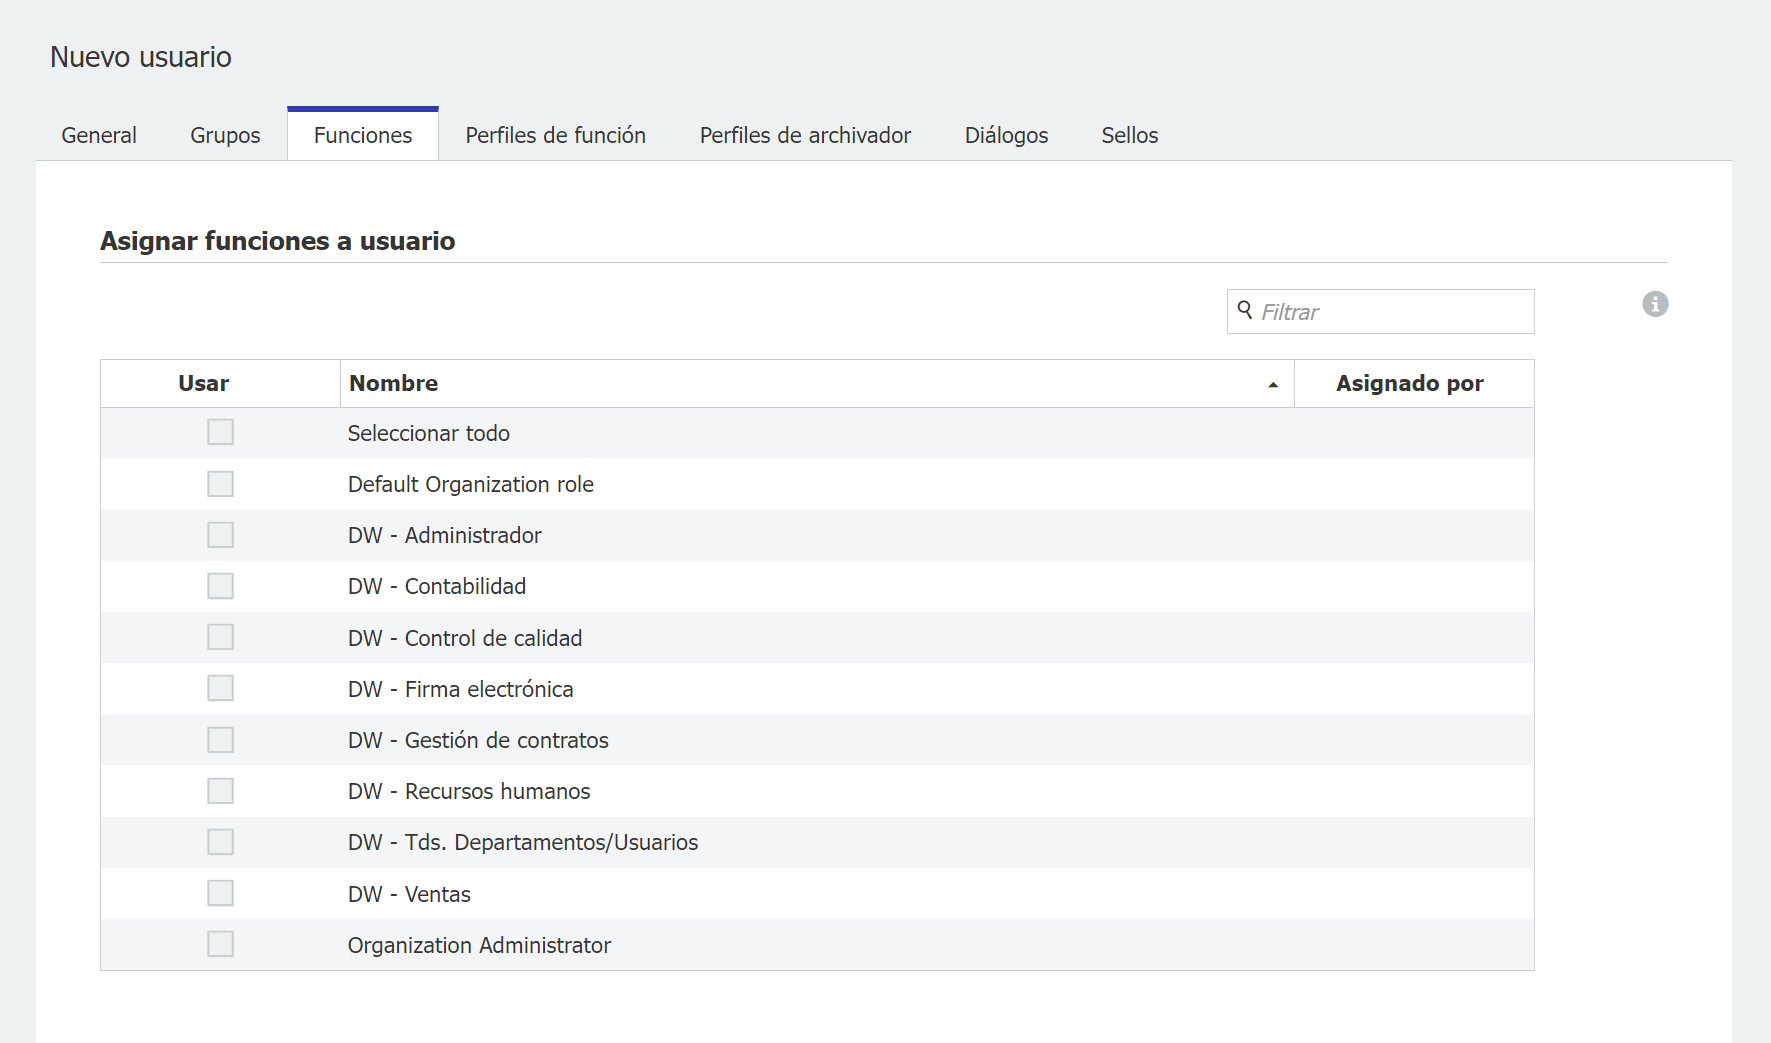
Task: Check the Organization Administrator checkbox
Action: click(x=220, y=944)
